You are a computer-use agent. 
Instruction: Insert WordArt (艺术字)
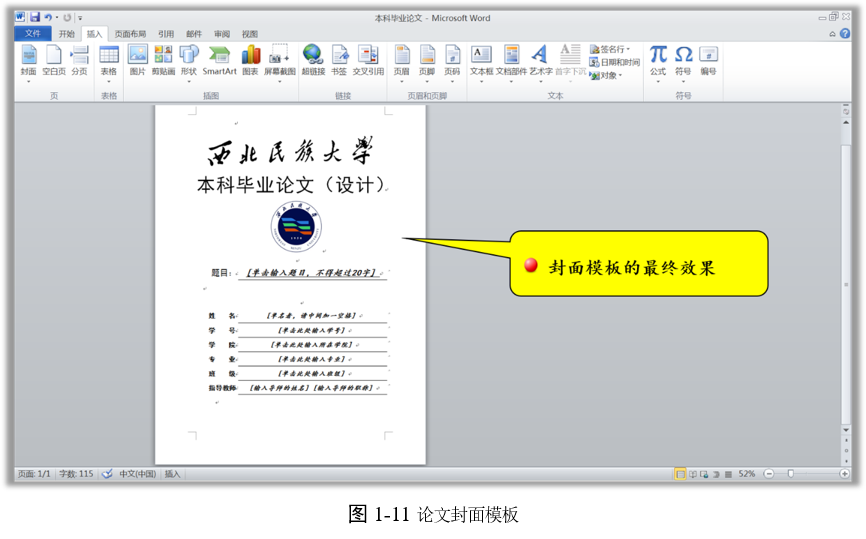(541, 61)
